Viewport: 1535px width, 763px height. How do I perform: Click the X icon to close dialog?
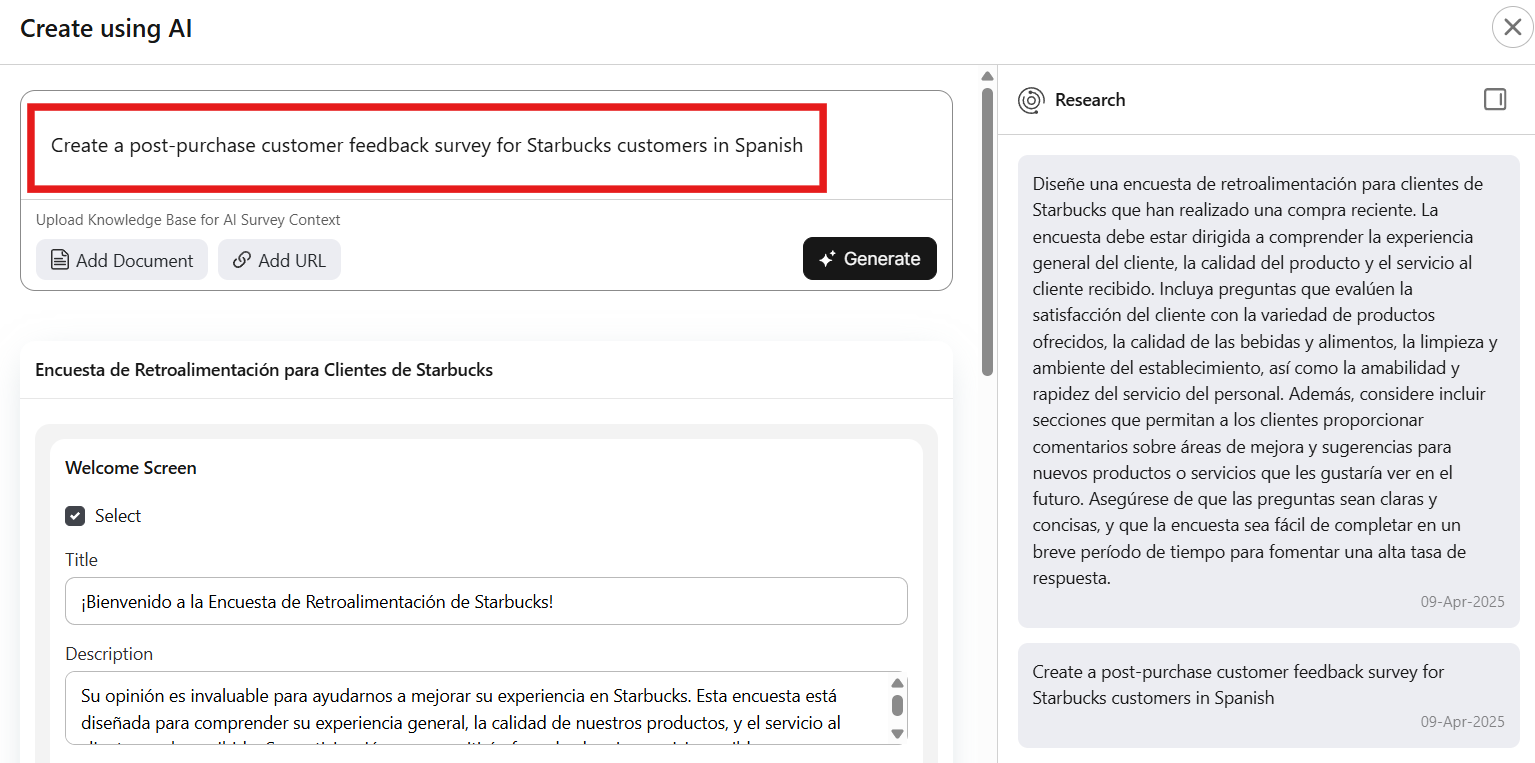tap(1511, 27)
